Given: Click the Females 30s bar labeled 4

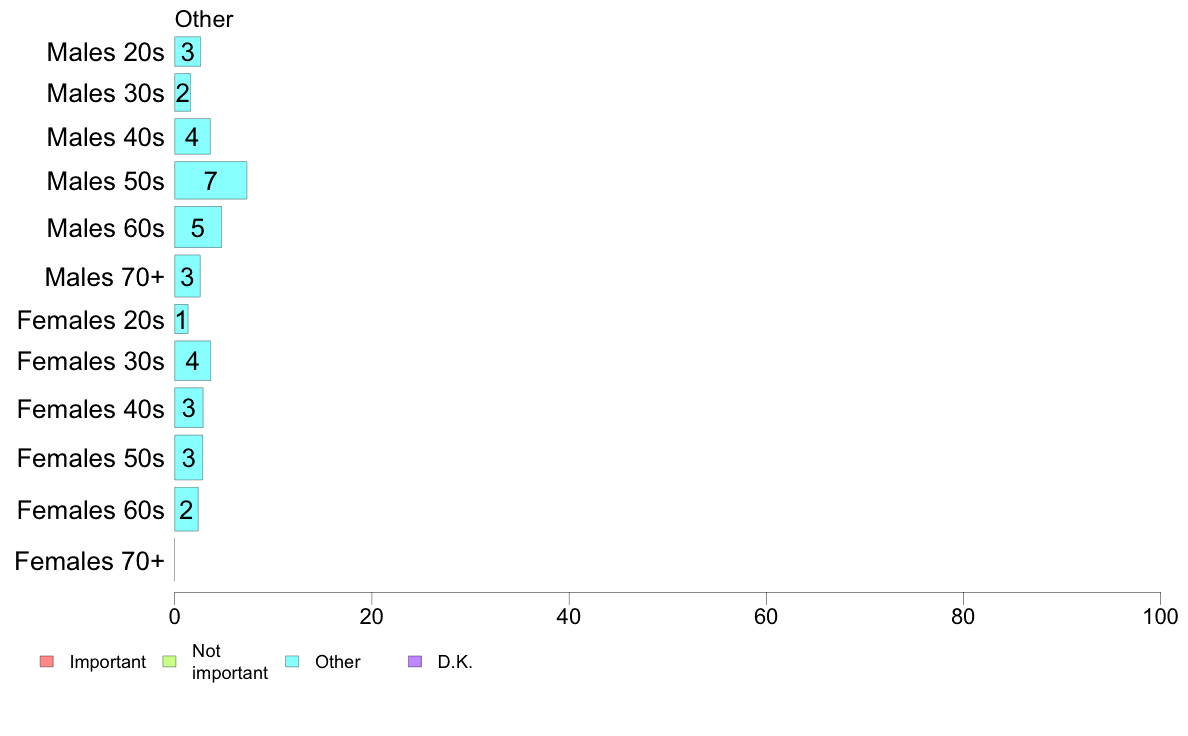Looking at the screenshot, I should (x=192, y=361).
